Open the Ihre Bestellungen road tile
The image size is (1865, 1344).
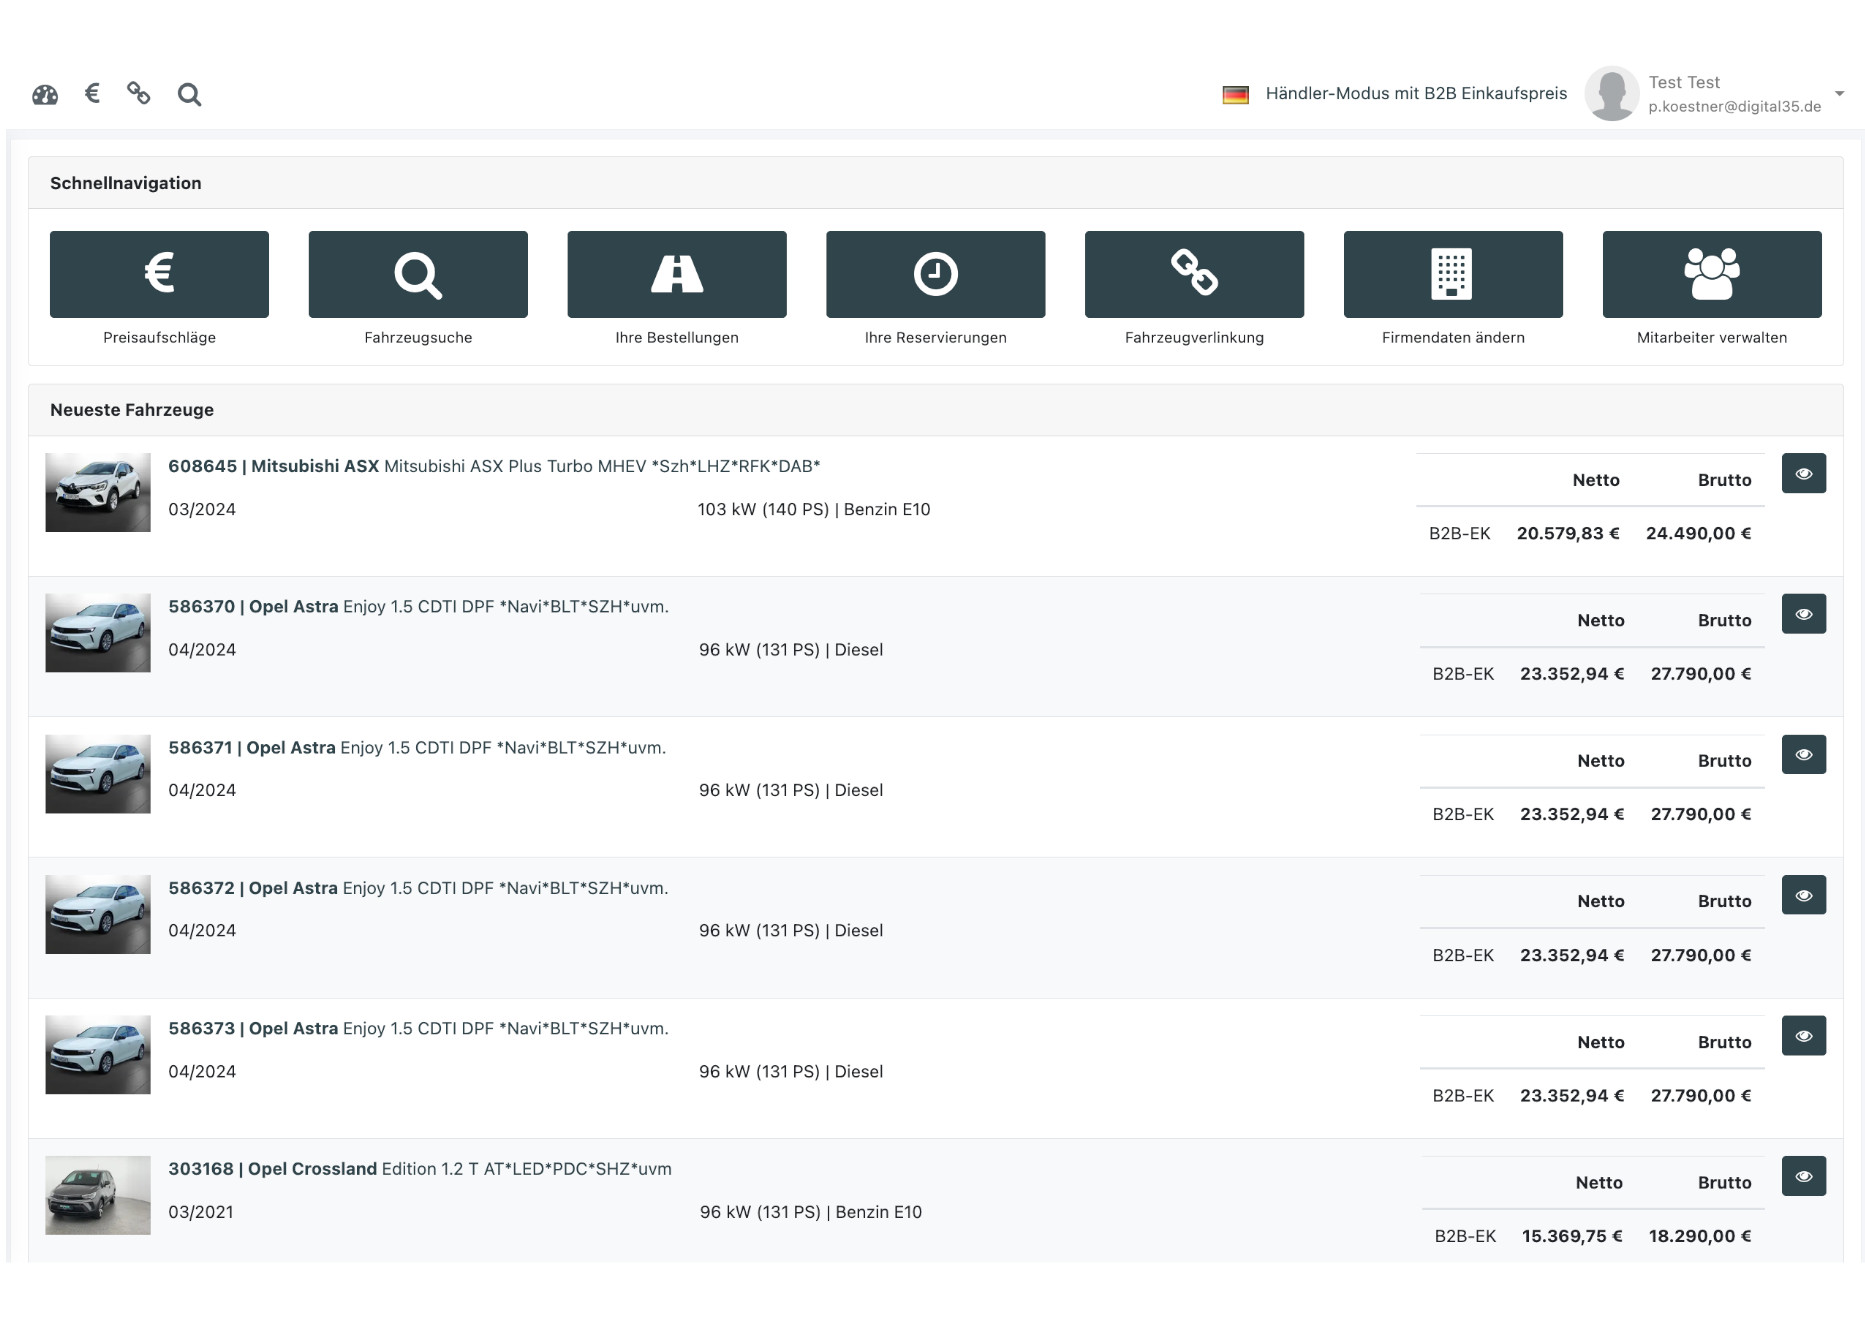coord(676,274)
